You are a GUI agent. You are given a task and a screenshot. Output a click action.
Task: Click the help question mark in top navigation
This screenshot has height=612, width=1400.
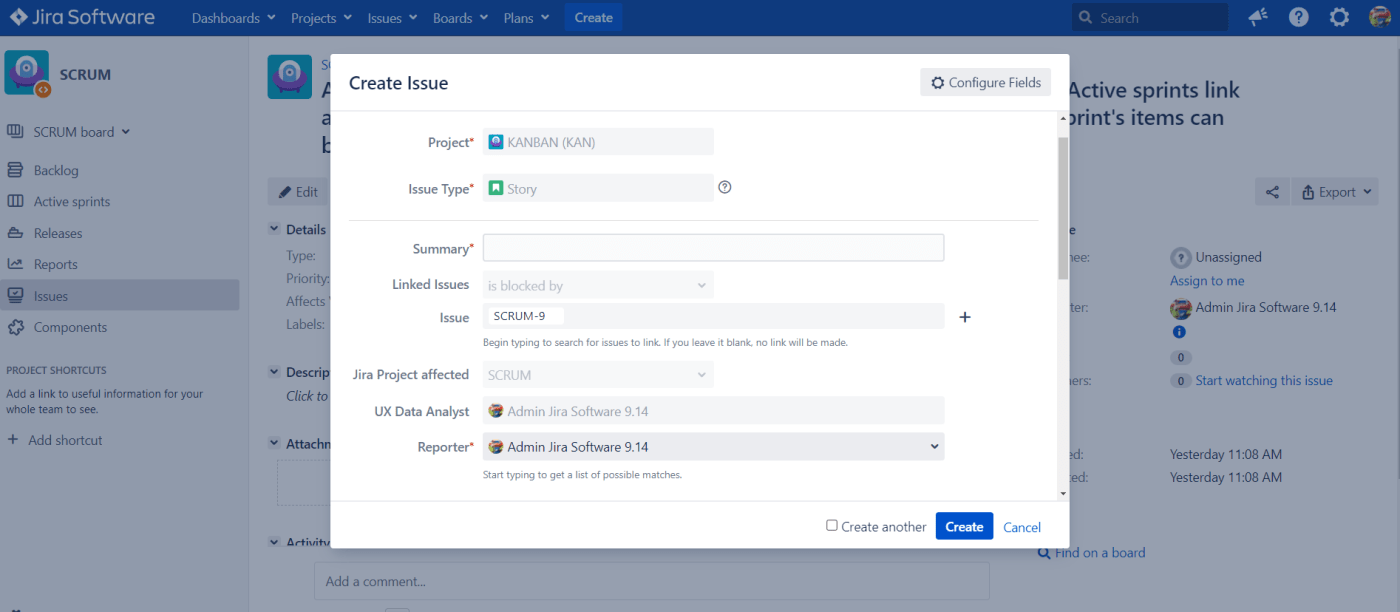(1298, 18)
